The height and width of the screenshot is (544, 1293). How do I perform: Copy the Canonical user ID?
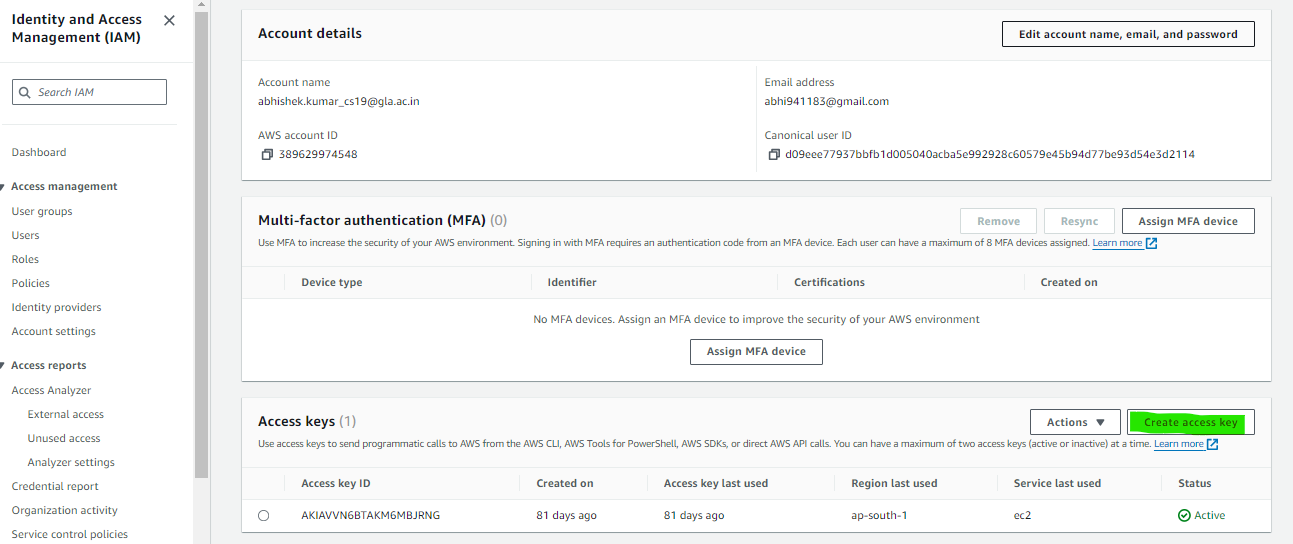point(774,155)
